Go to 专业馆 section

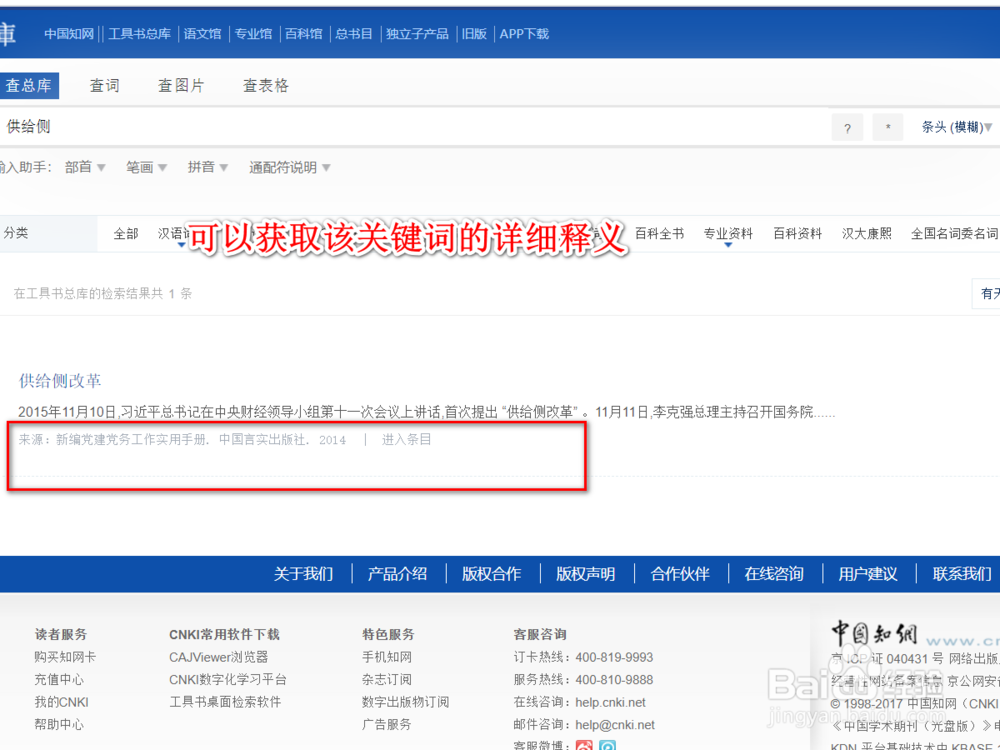click(x=253, y=34)
